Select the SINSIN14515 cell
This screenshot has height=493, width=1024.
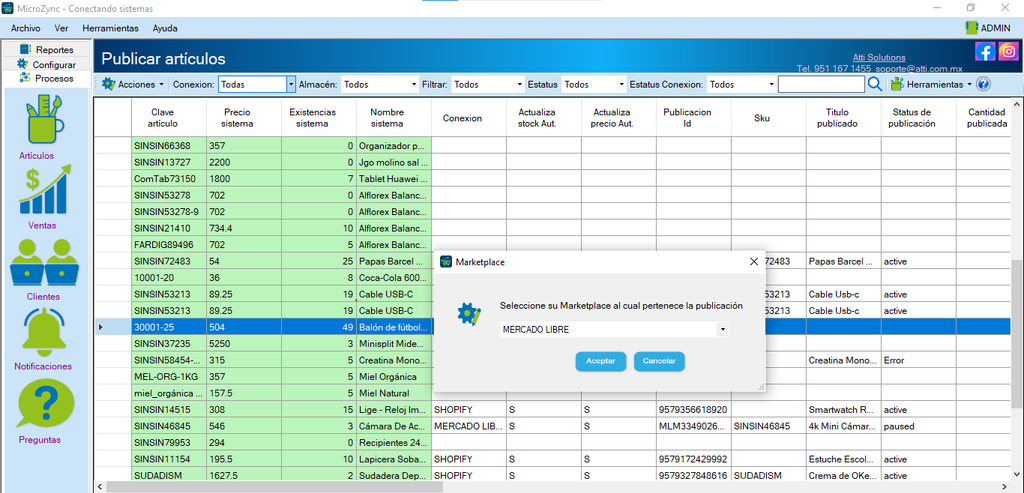pyautogui.click(x=169, y=409)
